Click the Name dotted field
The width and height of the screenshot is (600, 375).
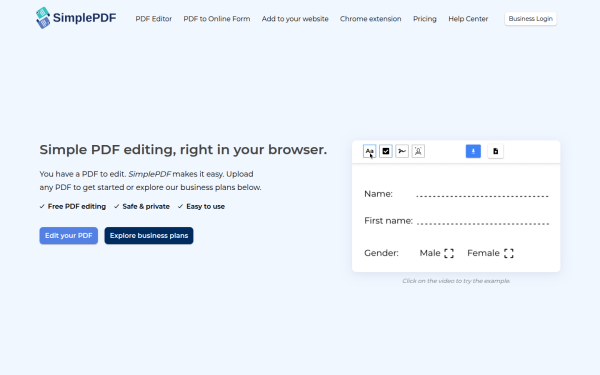coord(483,195)
